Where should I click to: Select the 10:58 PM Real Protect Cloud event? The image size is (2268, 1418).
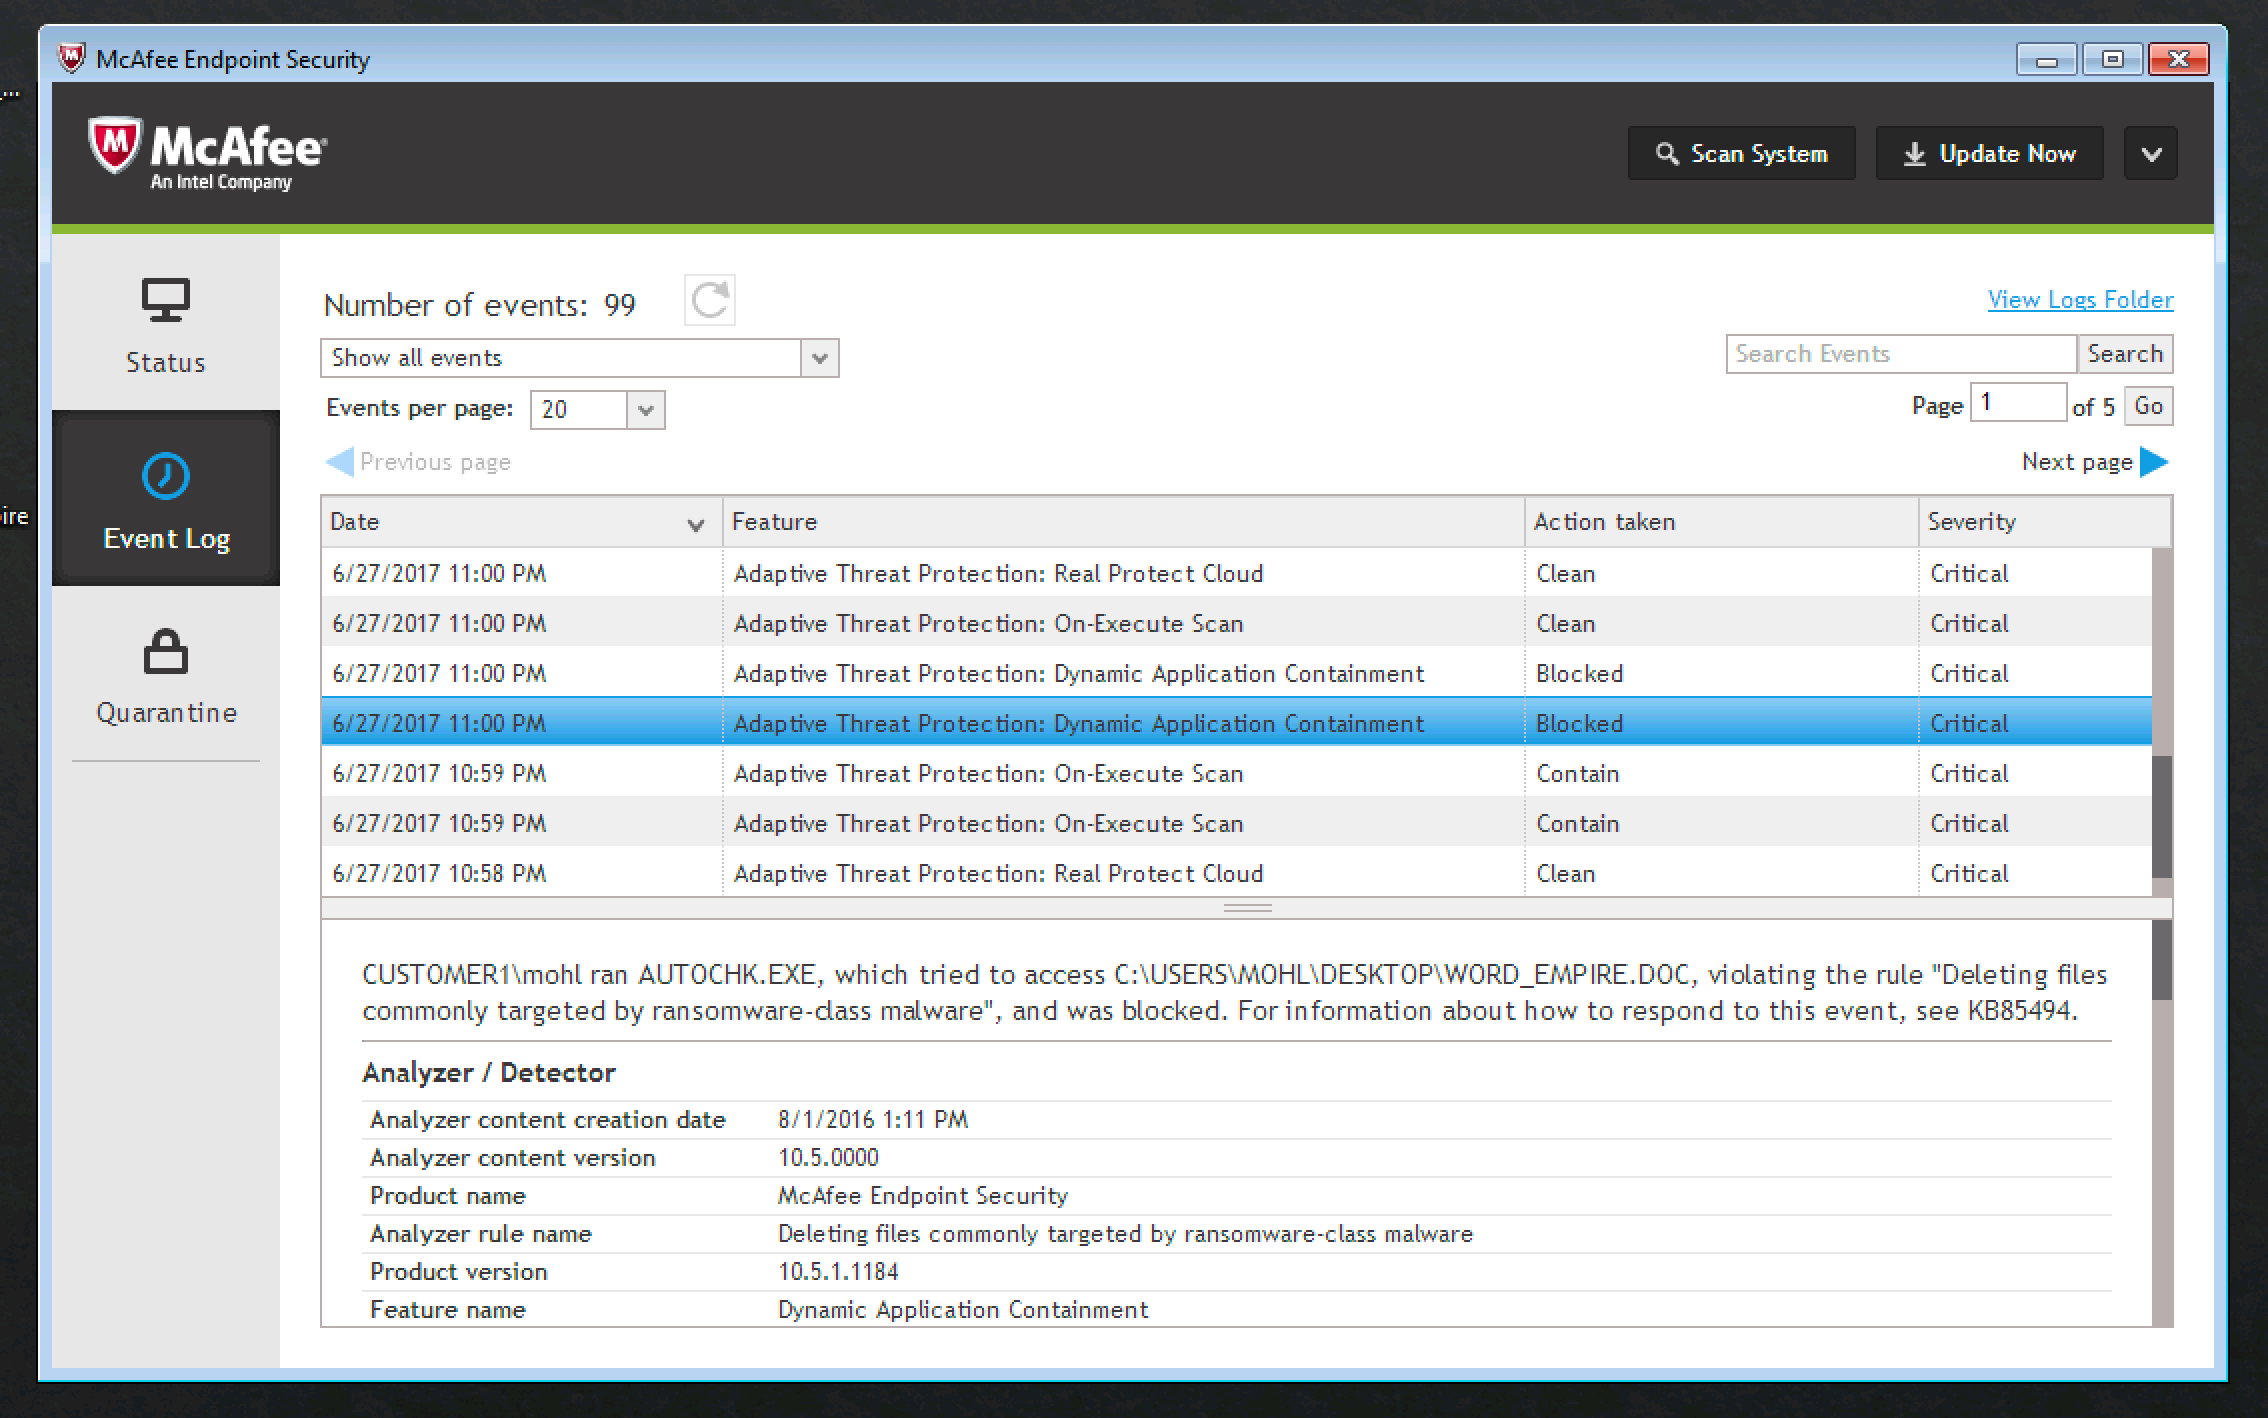coord(998,873)
